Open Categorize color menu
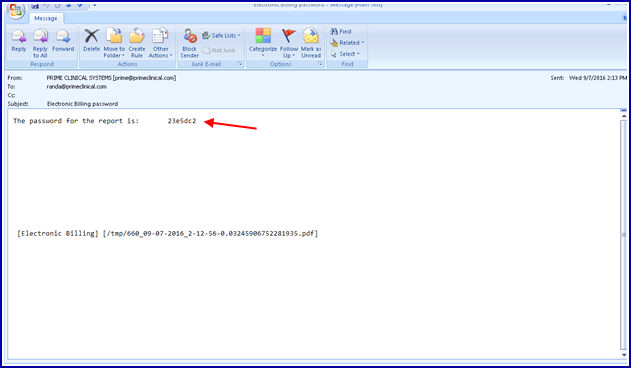 pyautogui.click(x=263, y=43)
